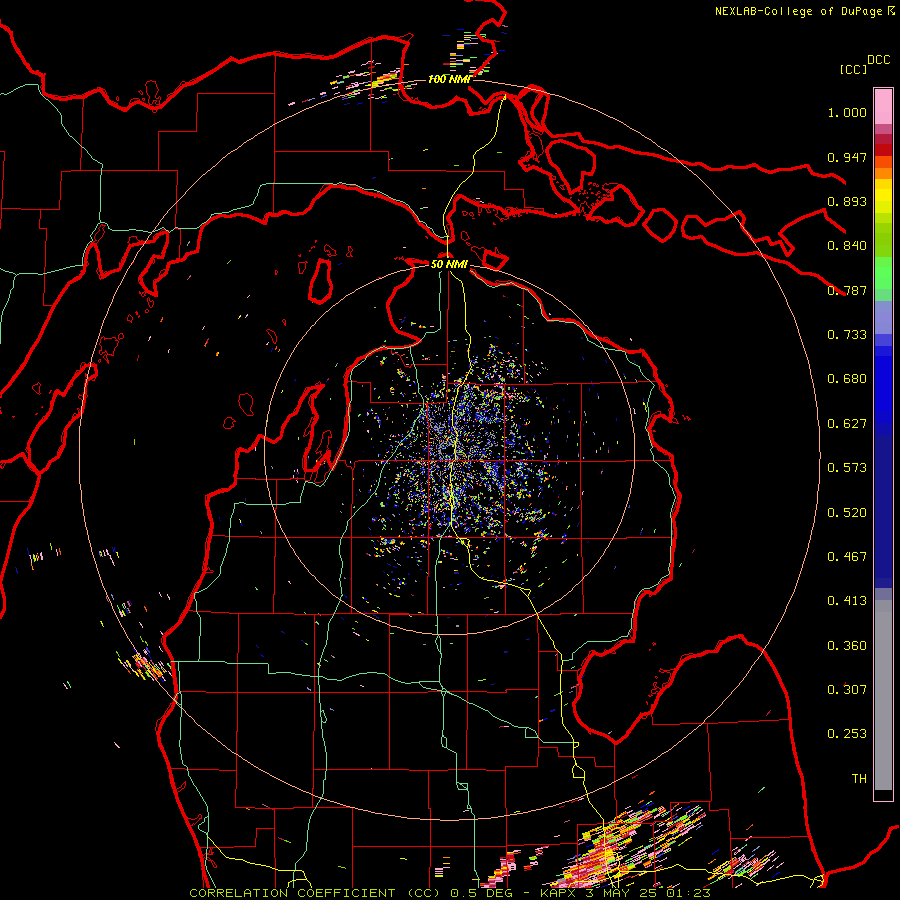Click the 0.680 value on the scale

pos(847,379)
